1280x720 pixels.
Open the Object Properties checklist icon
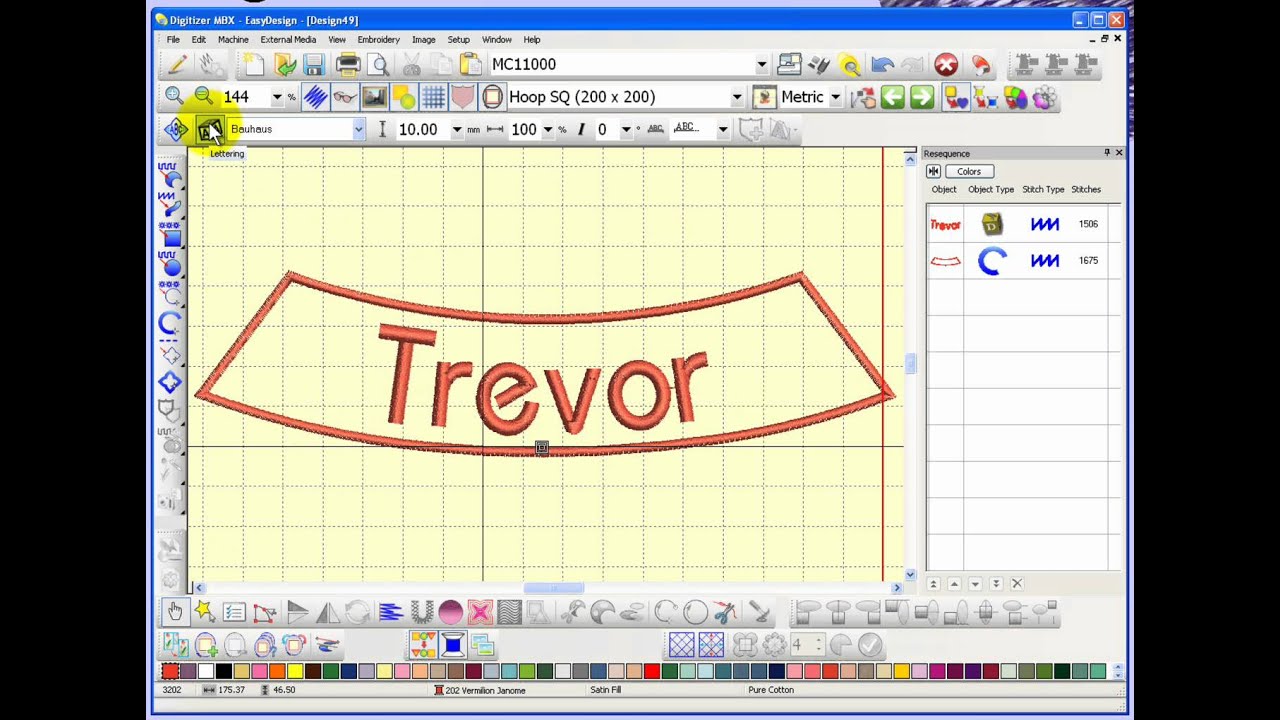(234, 612)
